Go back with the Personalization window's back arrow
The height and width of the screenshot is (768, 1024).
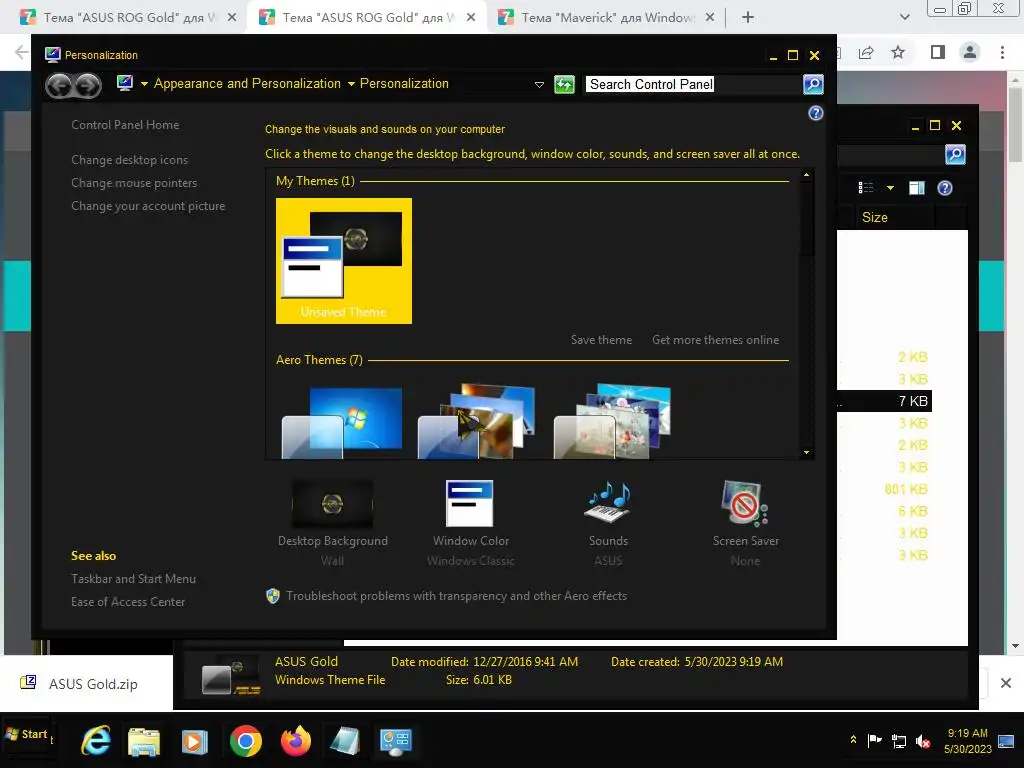59,85
